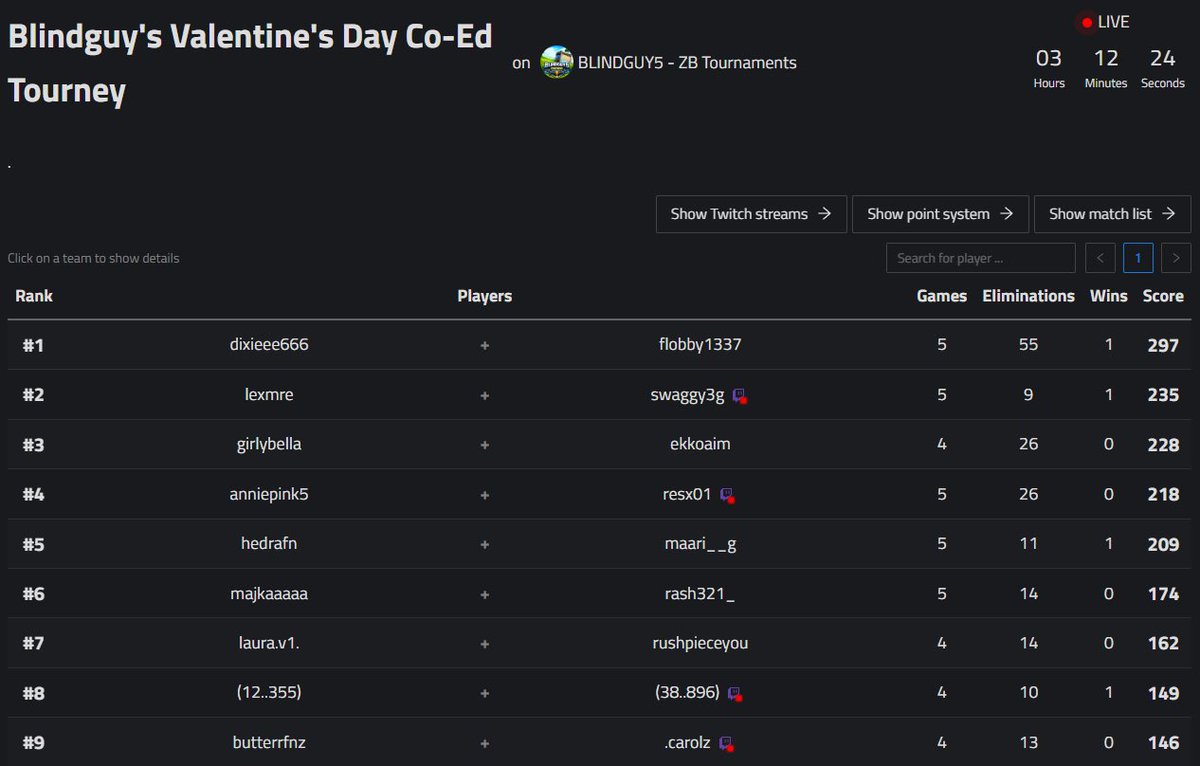
Task: Click the Twitch icon next to (38..896)
Action: (x=734, y=693)
